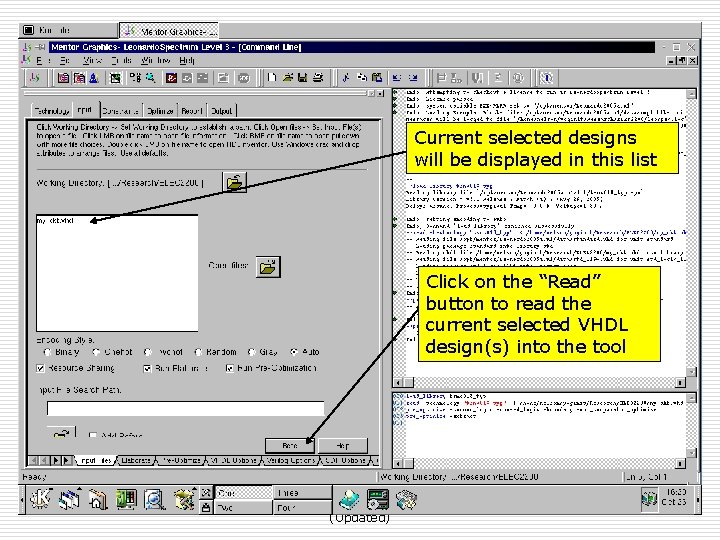This screenshot has height=540, width=720.
Task: Open the Help menu
Action: [187, 61]
